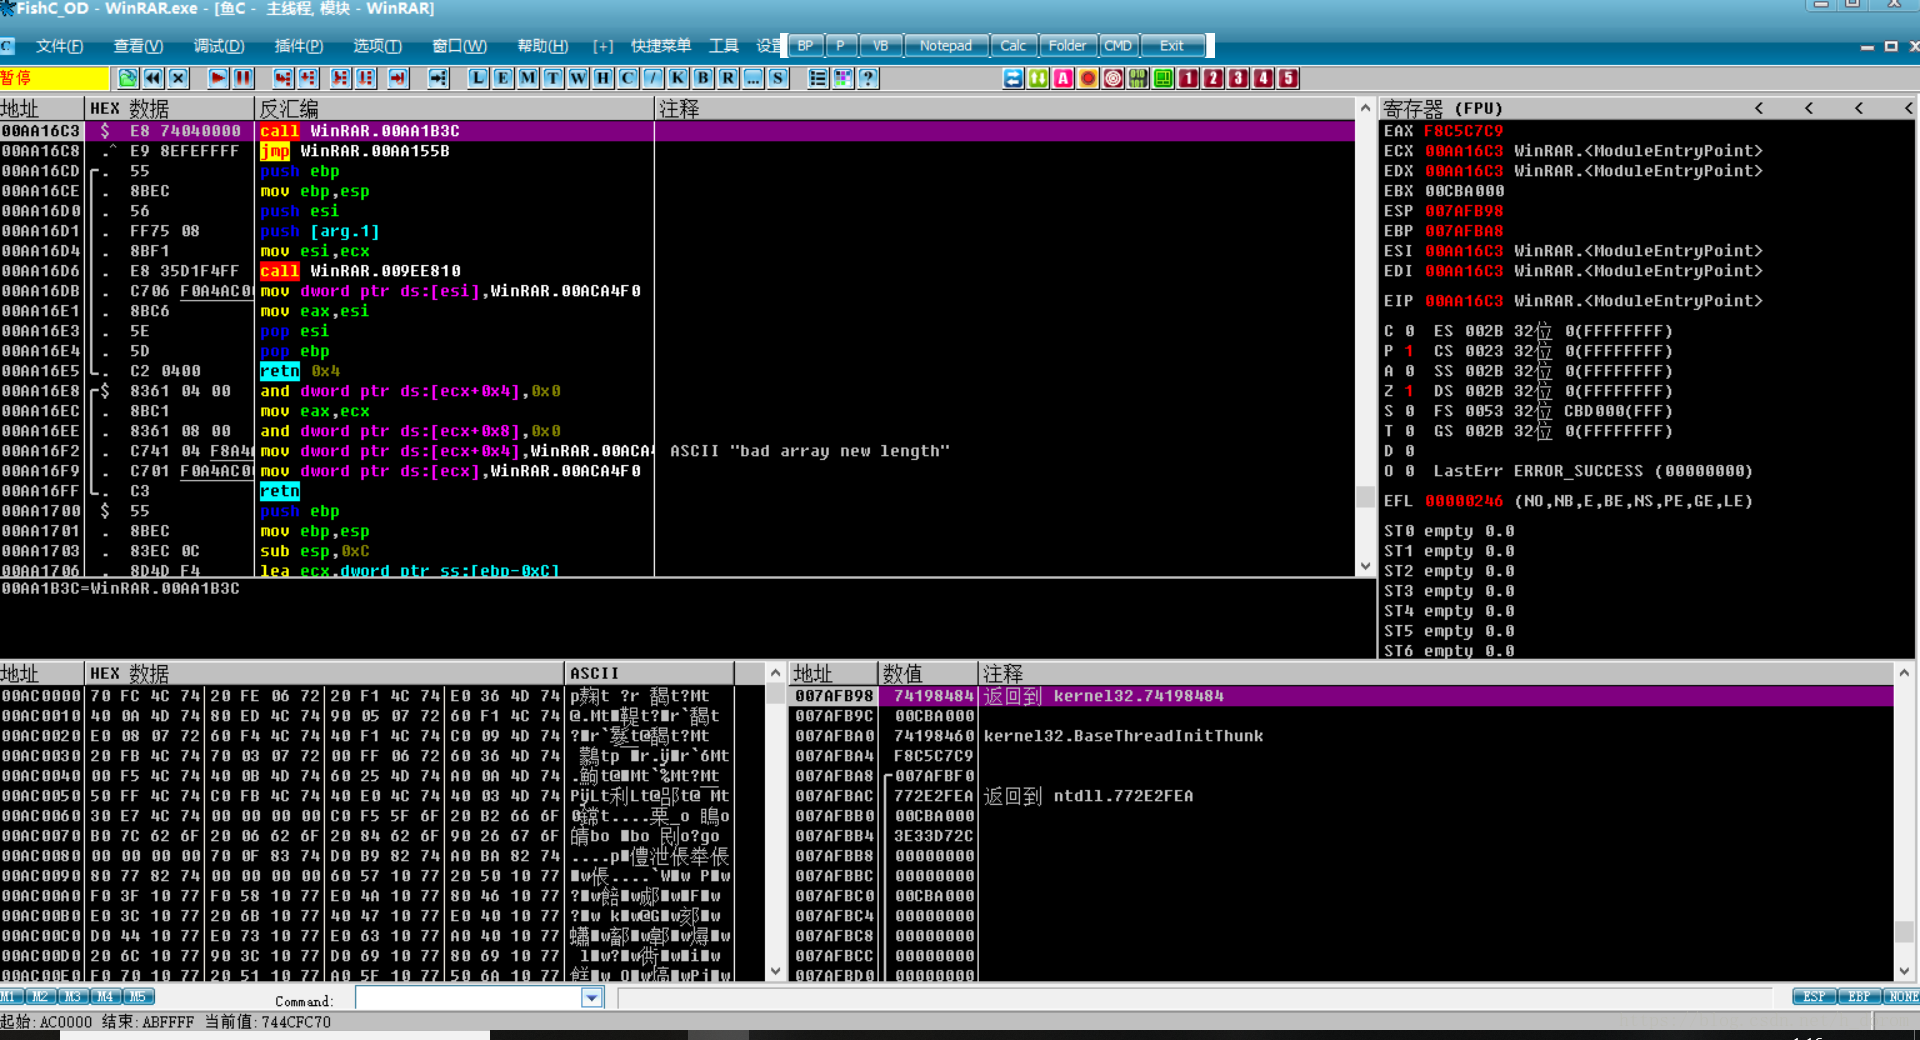Open Run trace with ellipsis icon

tap(753, 78)
